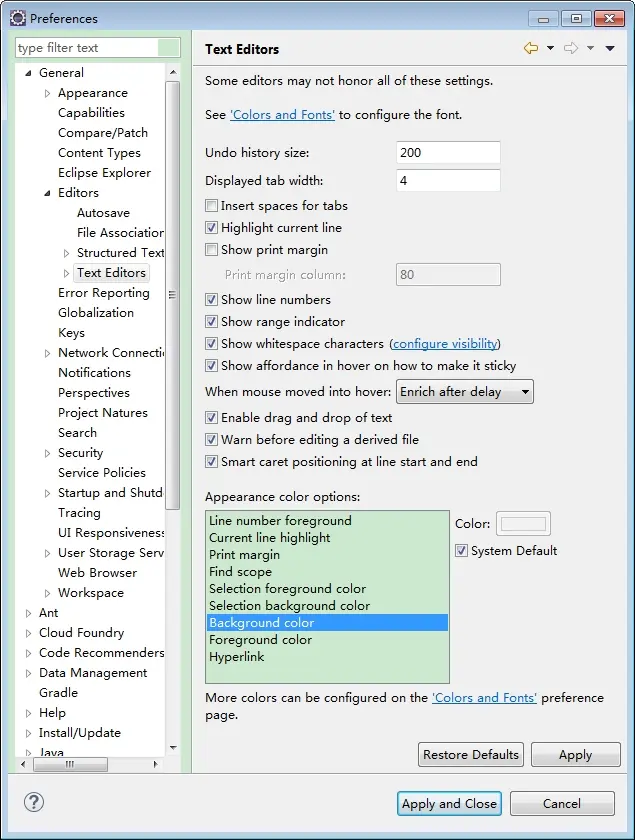Click the Color swatch button
Screen dimensions: 635x840
coord(523,523)
